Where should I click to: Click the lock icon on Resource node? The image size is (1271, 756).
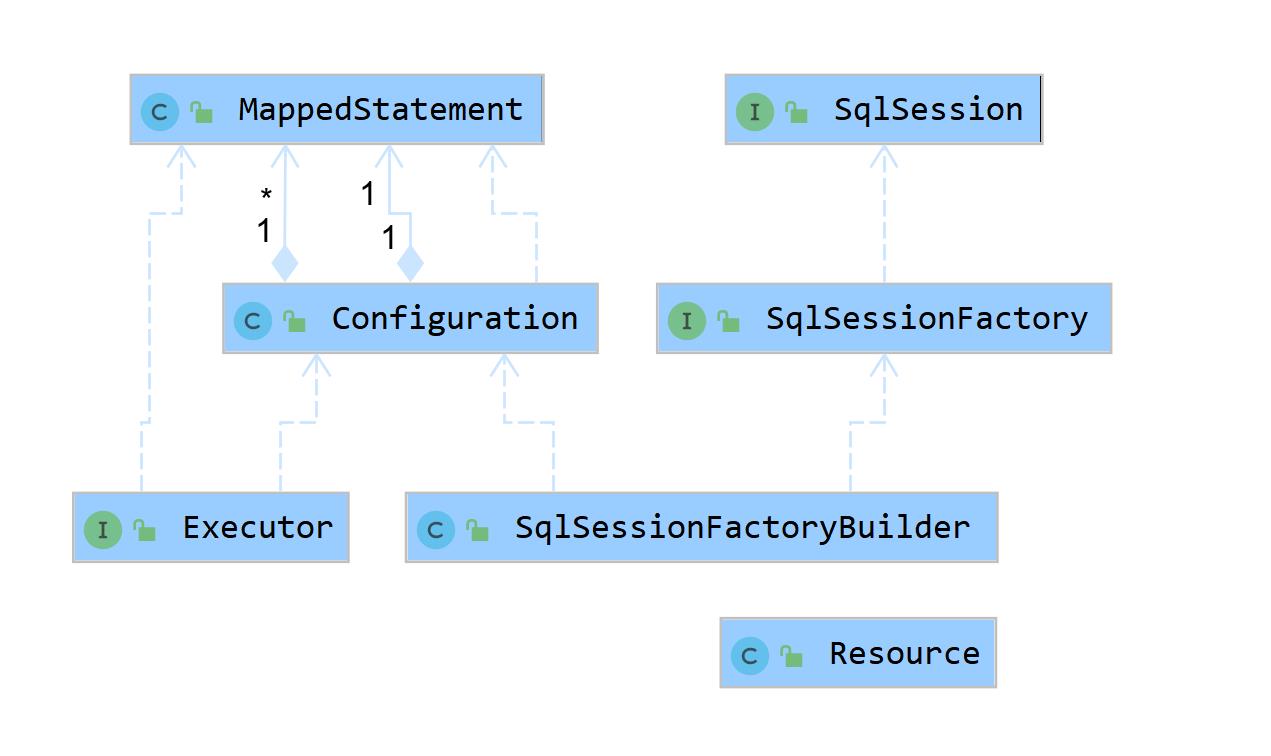[792, 656]
